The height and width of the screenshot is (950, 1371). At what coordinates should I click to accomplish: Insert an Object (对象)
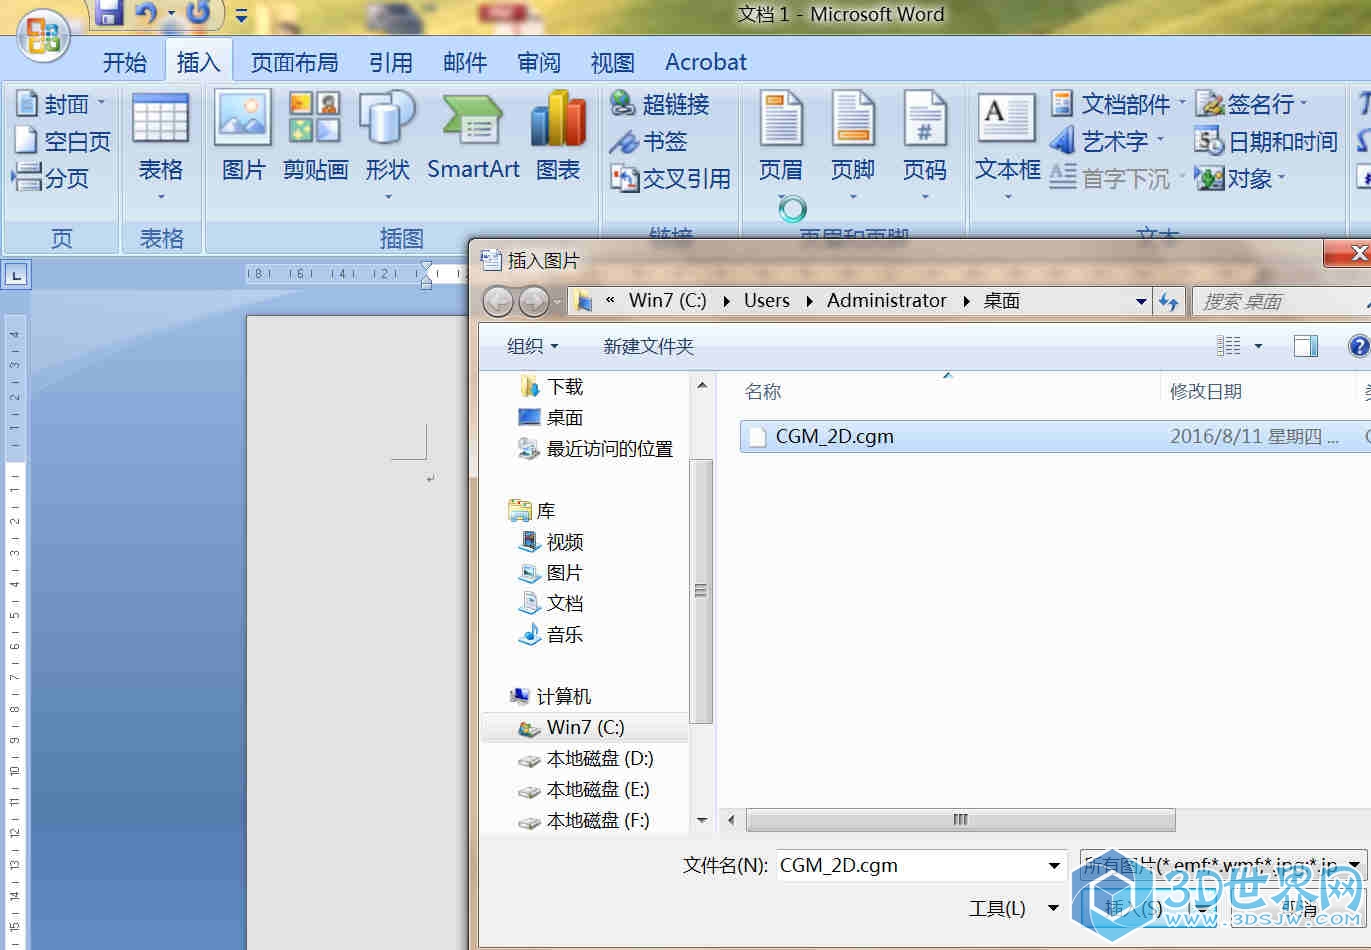[1240, 178]
